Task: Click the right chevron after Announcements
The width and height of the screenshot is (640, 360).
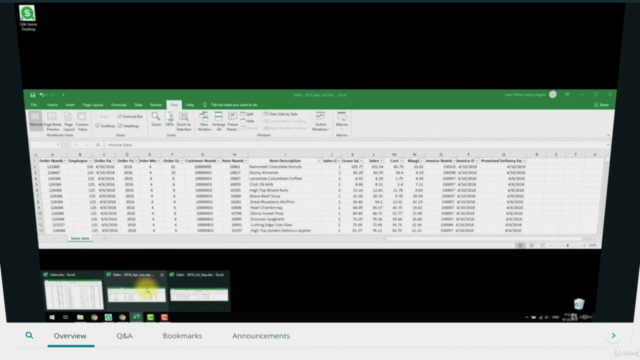Action: pyautogui.click(x=613, y=336)
